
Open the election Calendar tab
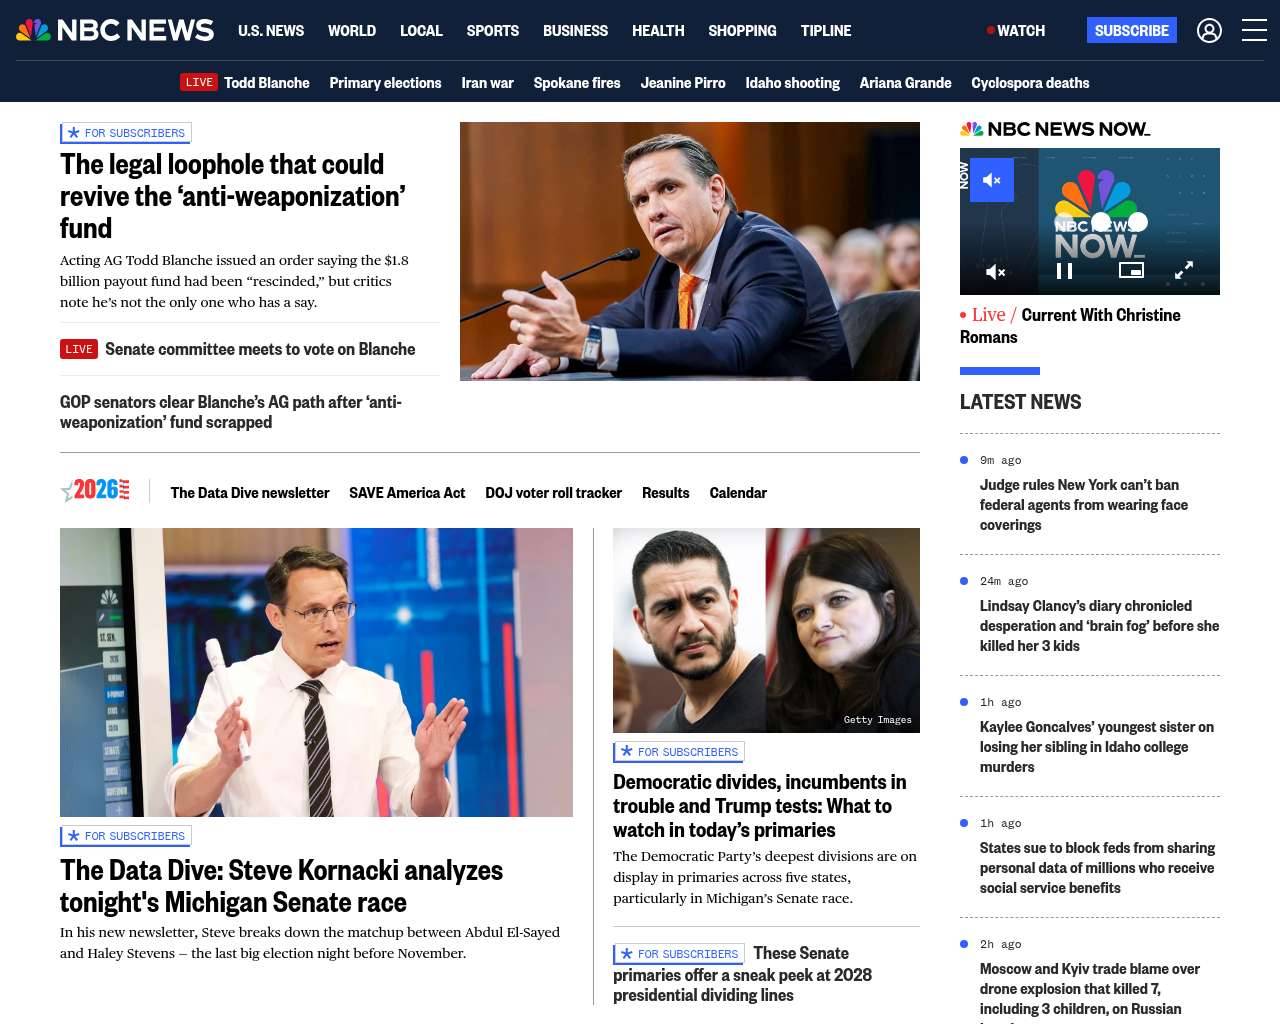(738, 493)
